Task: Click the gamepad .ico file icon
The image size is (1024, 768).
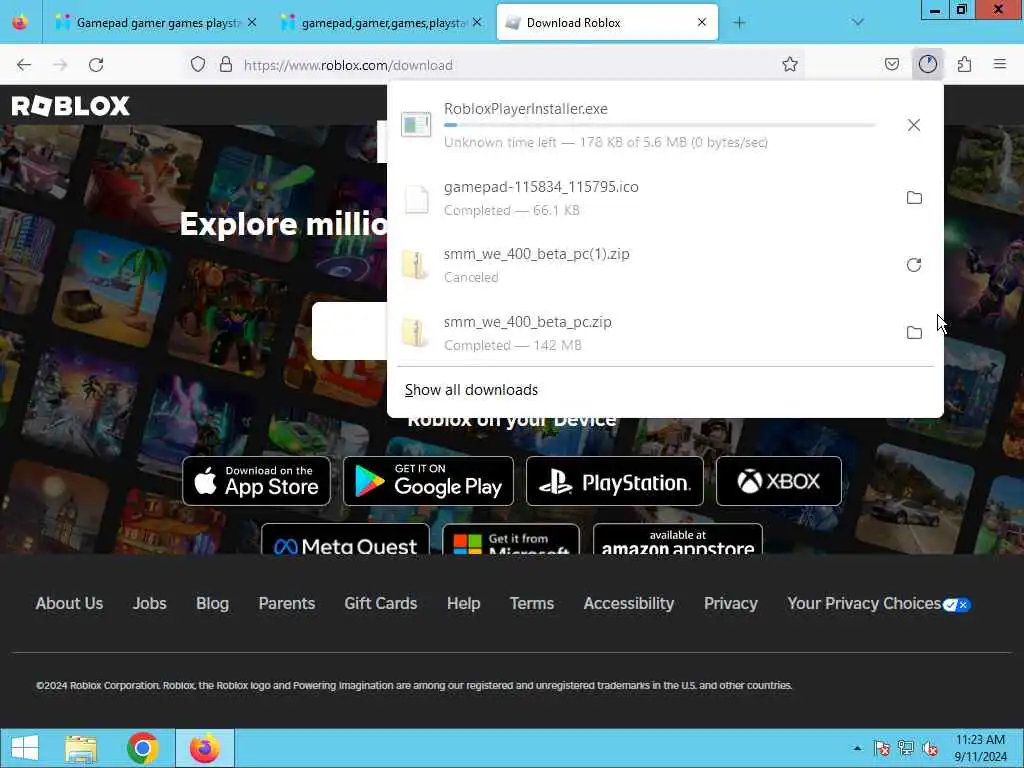Action: pyautogui.click(x=416, y=199)
